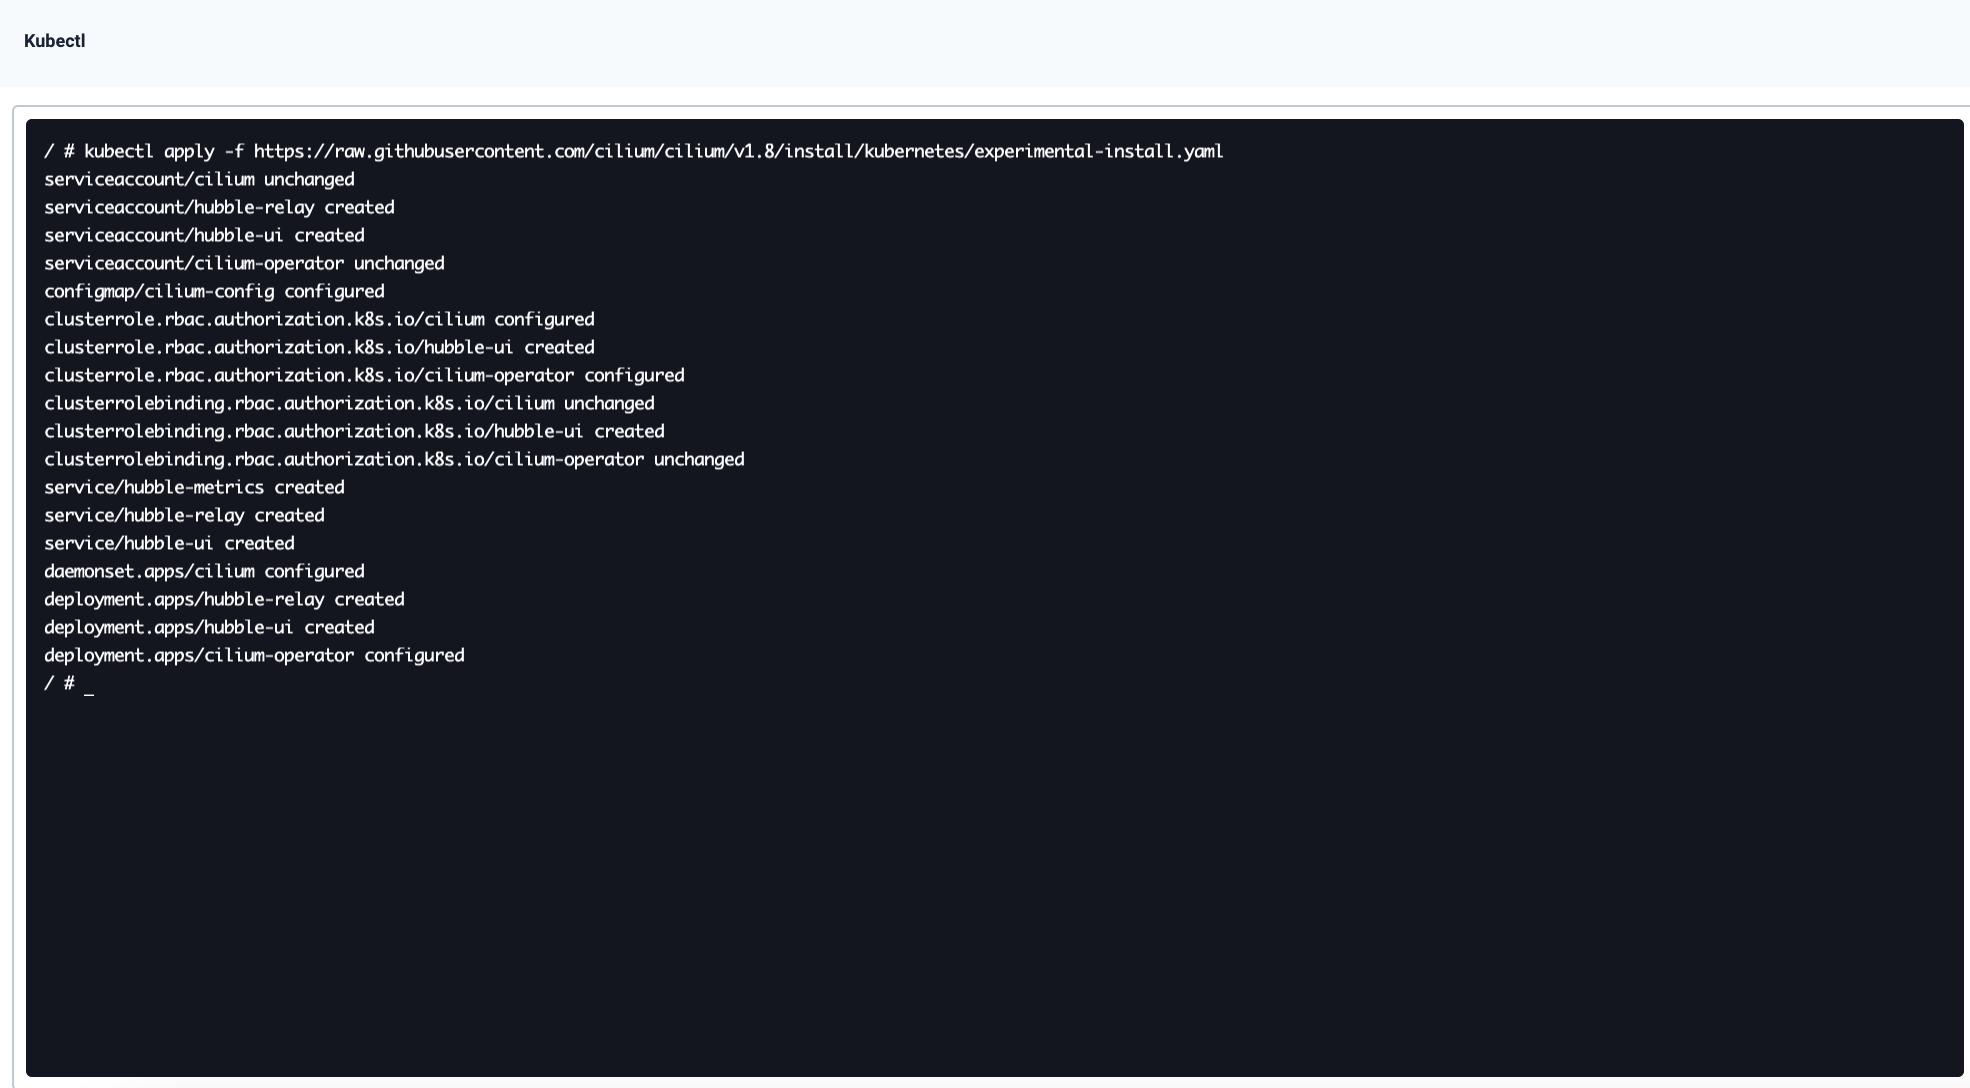The image size is (1970, 1088).
Task: Click the service/hubble-relay created line
Action: tap(184, 515)
